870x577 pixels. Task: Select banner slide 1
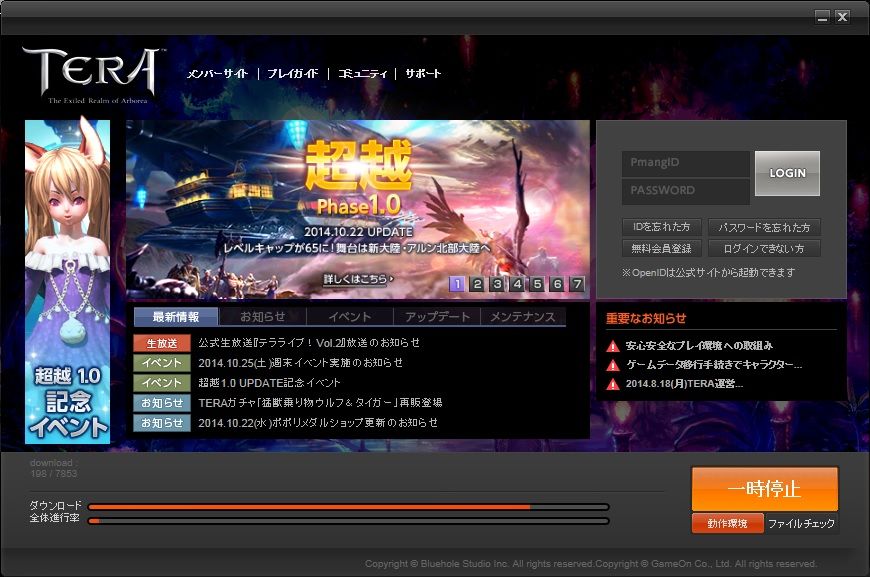coord(457,284)
